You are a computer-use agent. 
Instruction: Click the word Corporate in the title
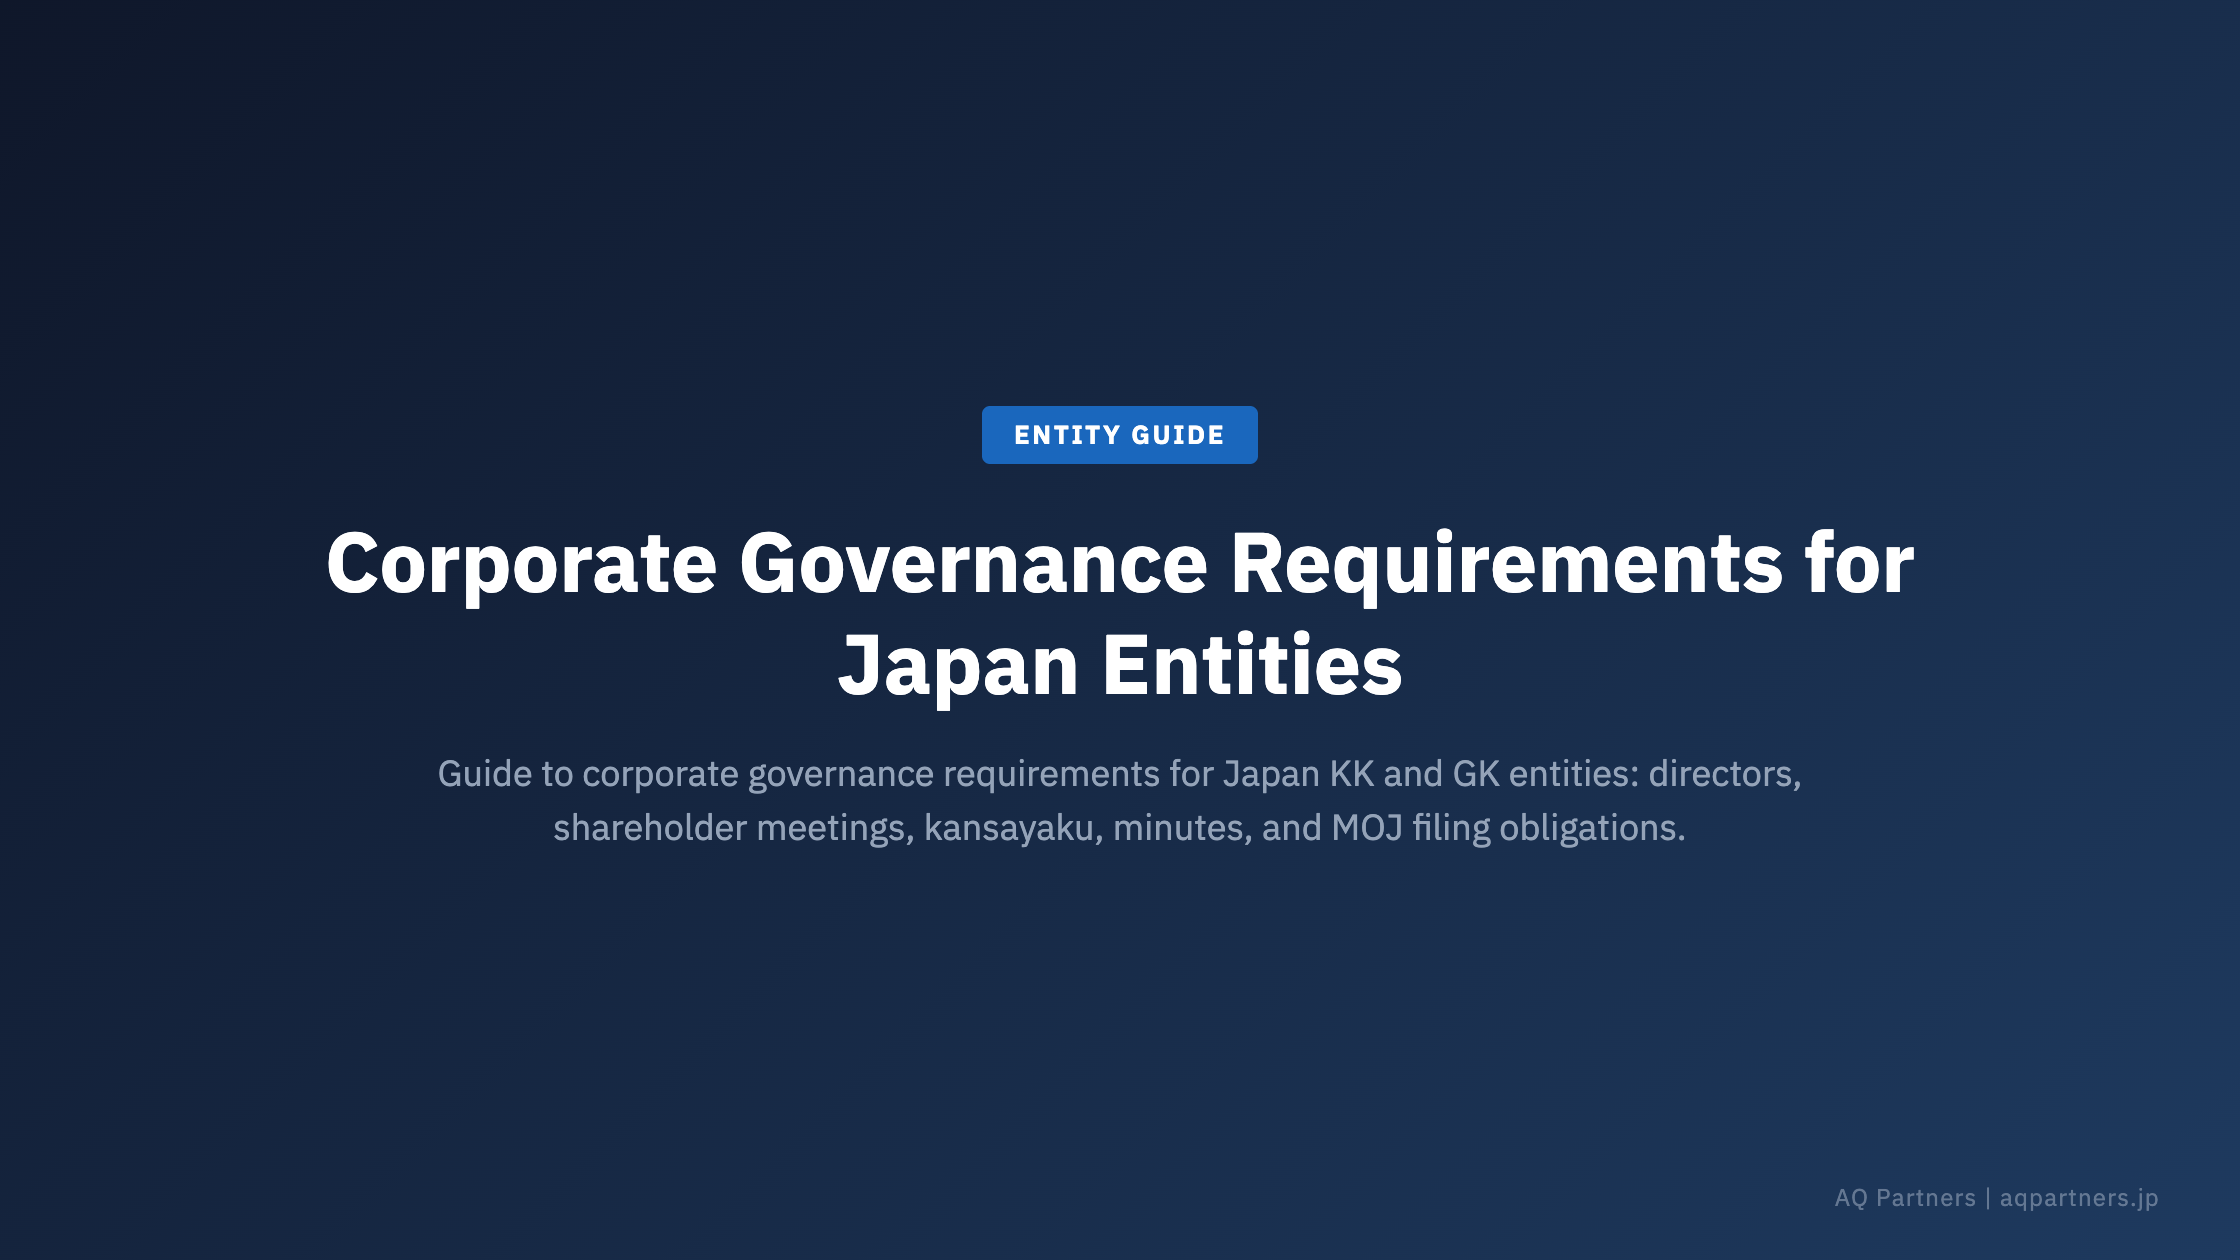tap(521, 565)
